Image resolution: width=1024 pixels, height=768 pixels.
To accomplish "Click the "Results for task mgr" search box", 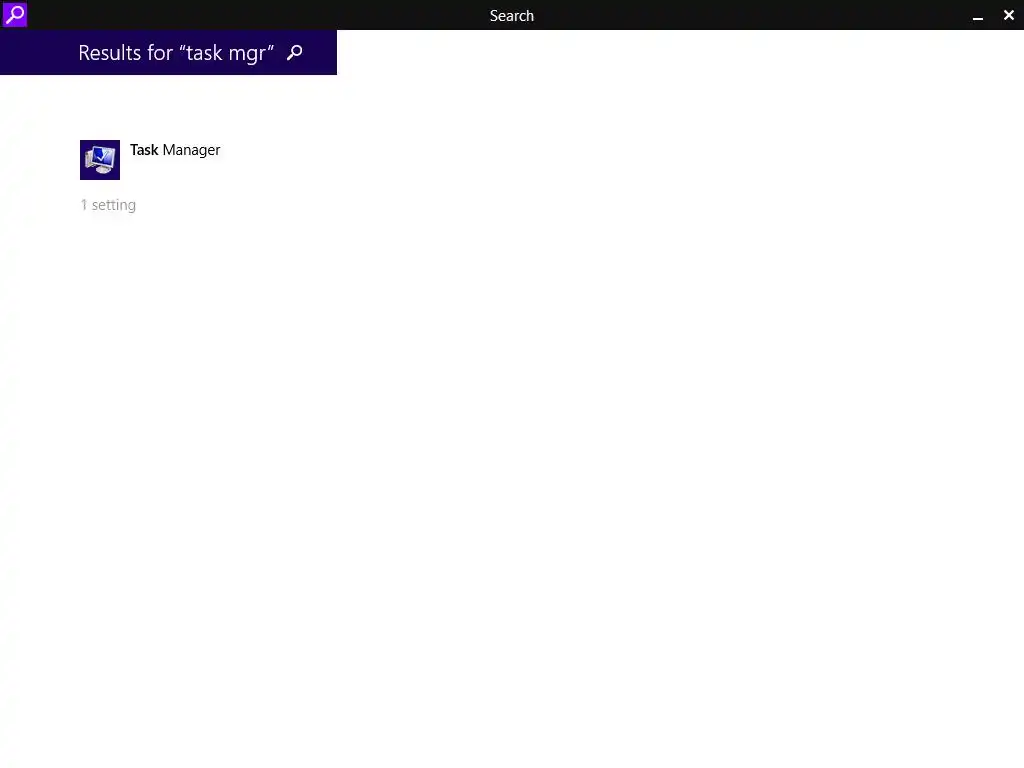I will point(168,52).
